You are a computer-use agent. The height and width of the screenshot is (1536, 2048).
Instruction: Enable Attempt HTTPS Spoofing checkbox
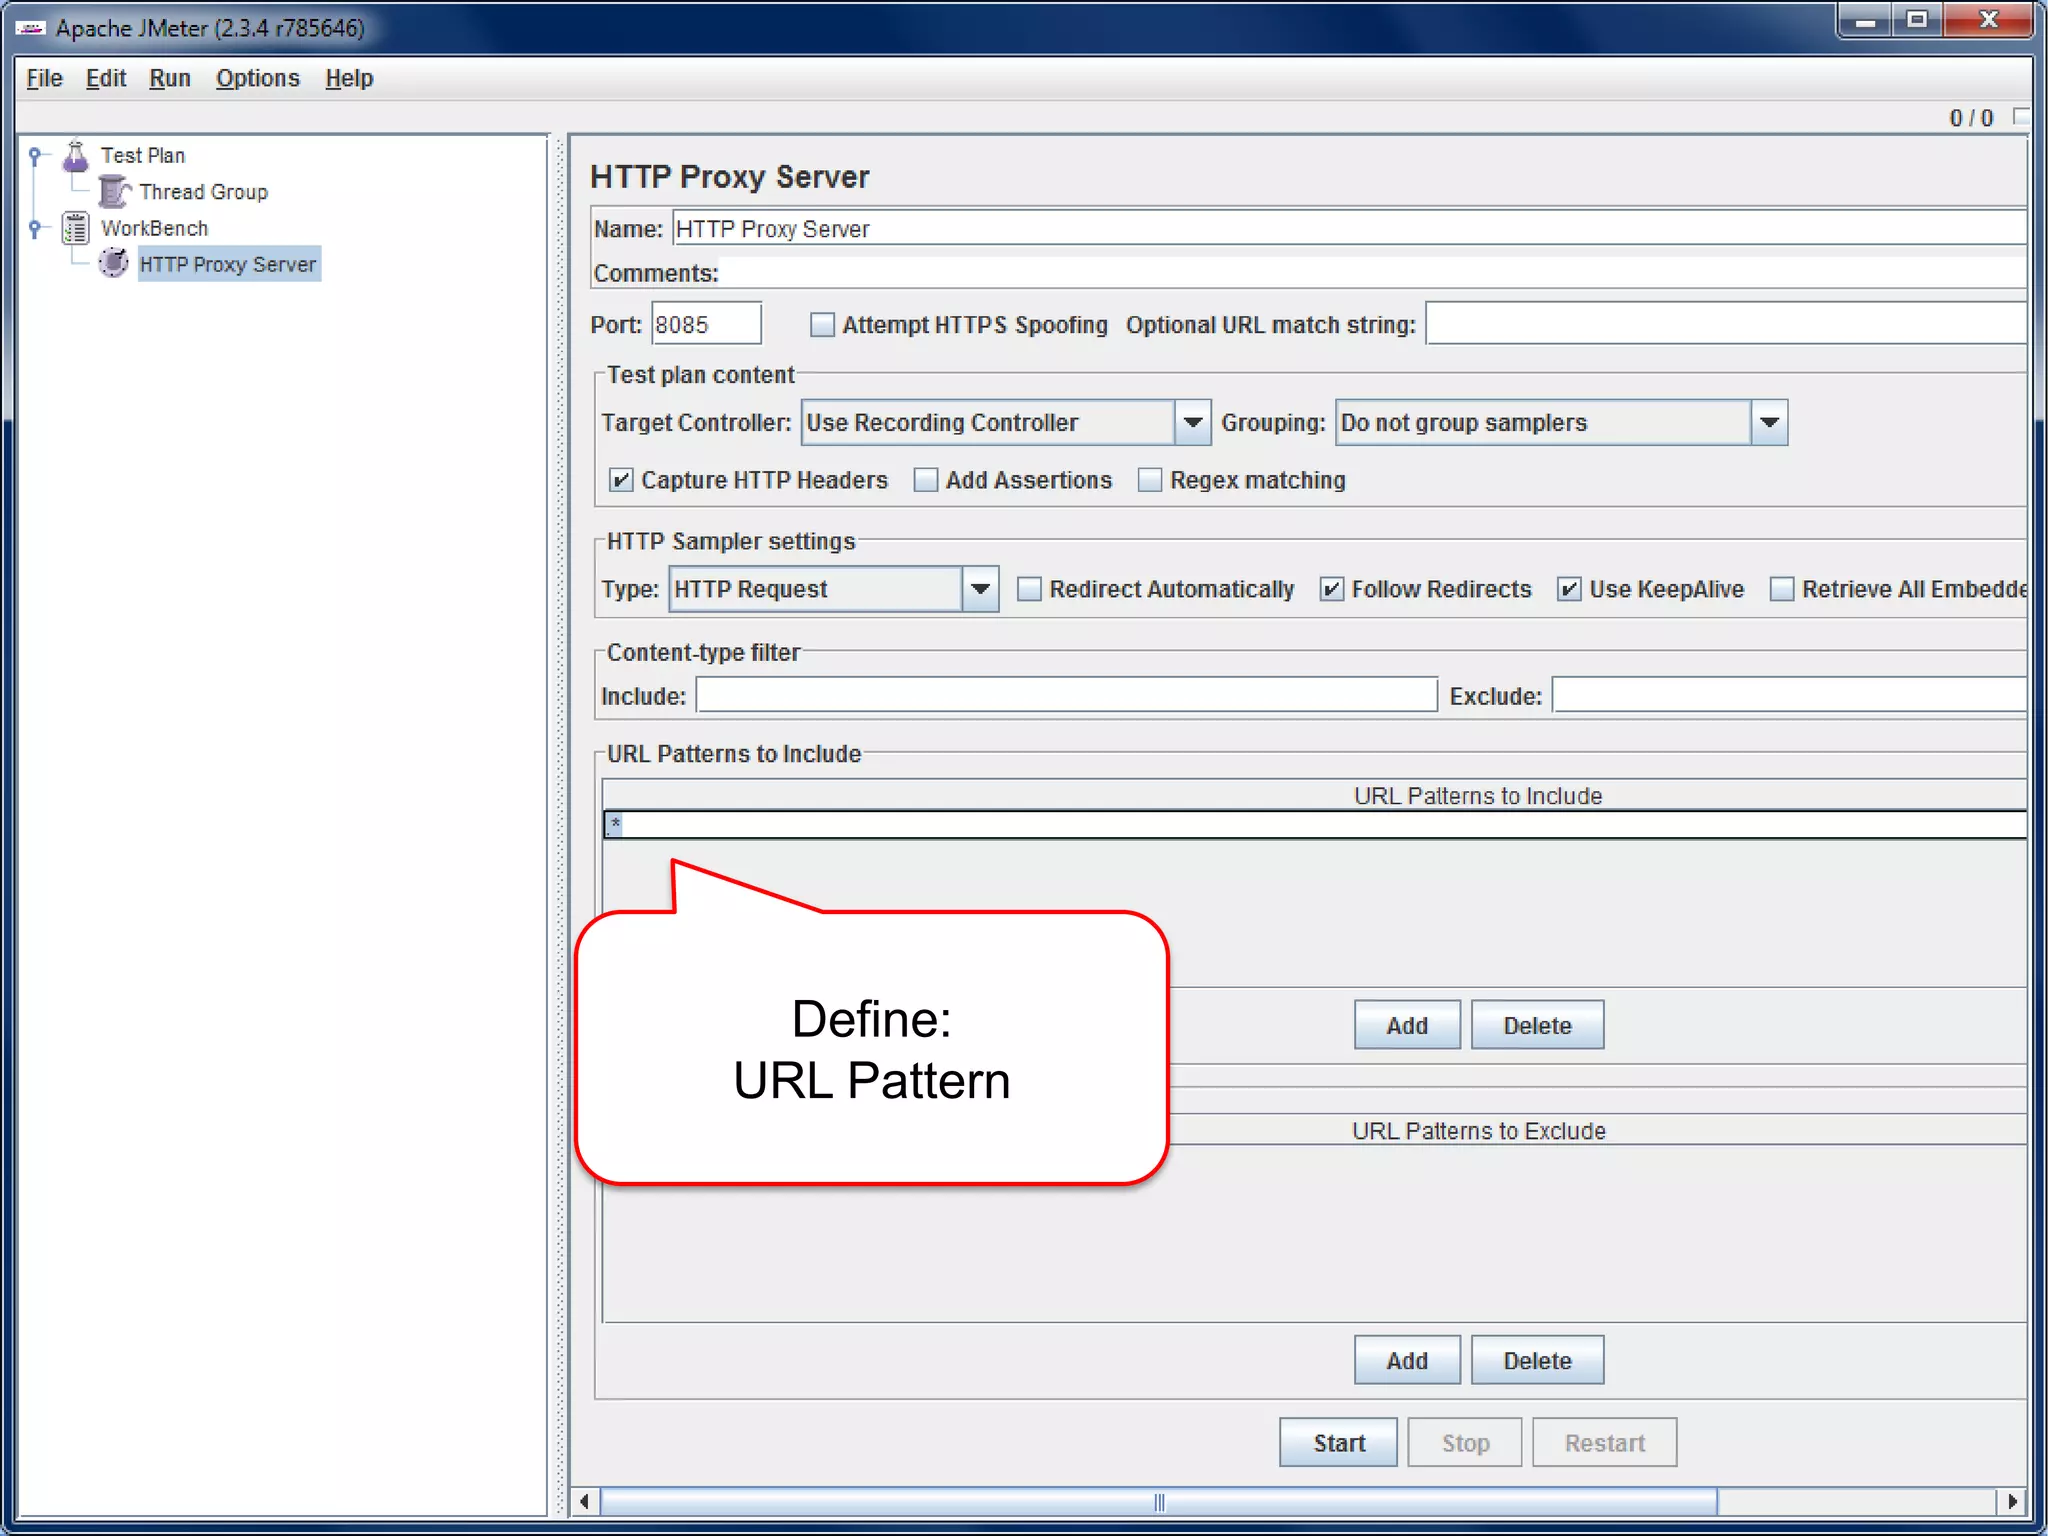point(822,325)
